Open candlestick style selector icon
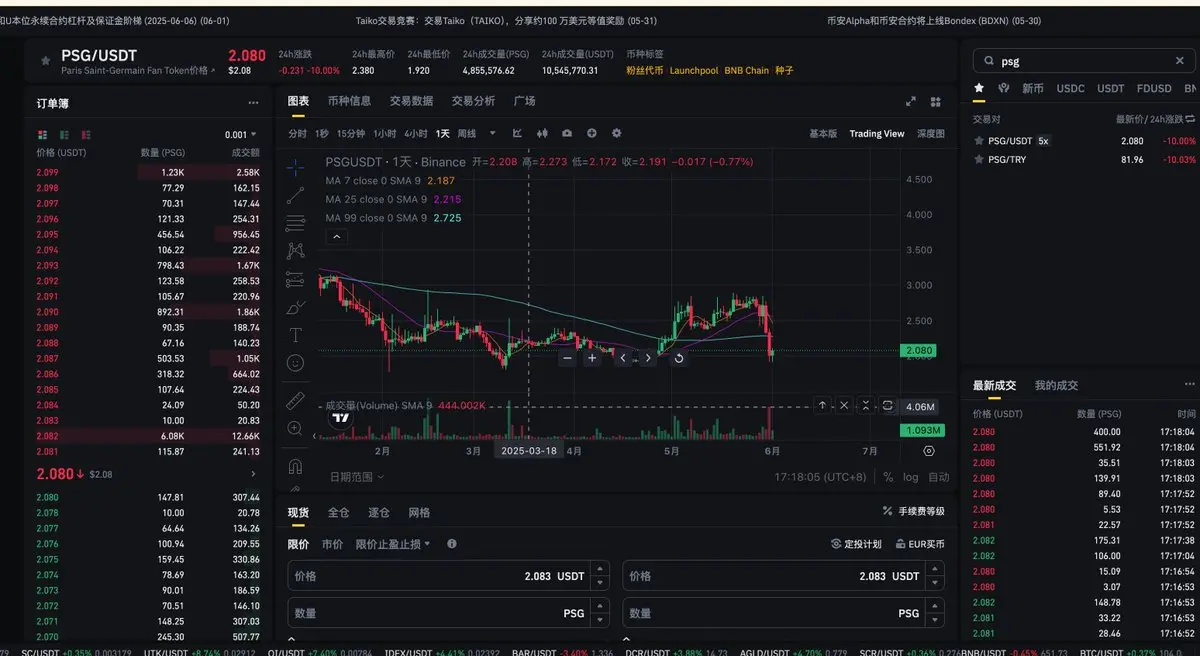Viewport: 1200px width, 656px height. [x=543, y=133]
